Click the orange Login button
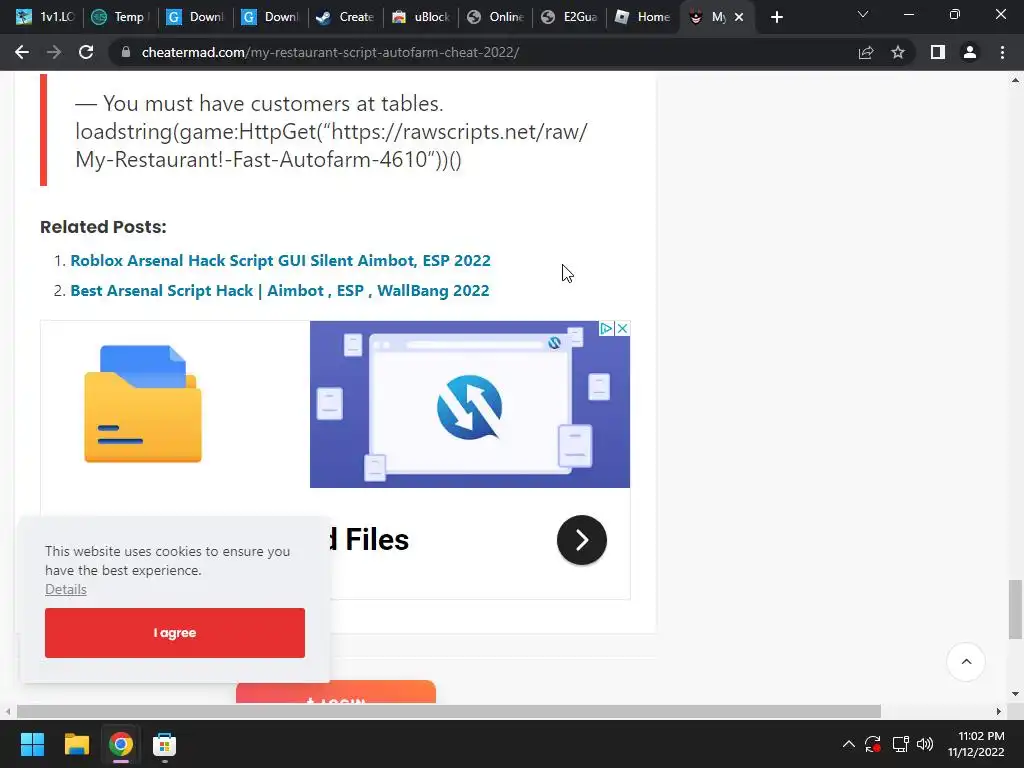This screenshot has width=1024, height=768. (x=336, y=692)
